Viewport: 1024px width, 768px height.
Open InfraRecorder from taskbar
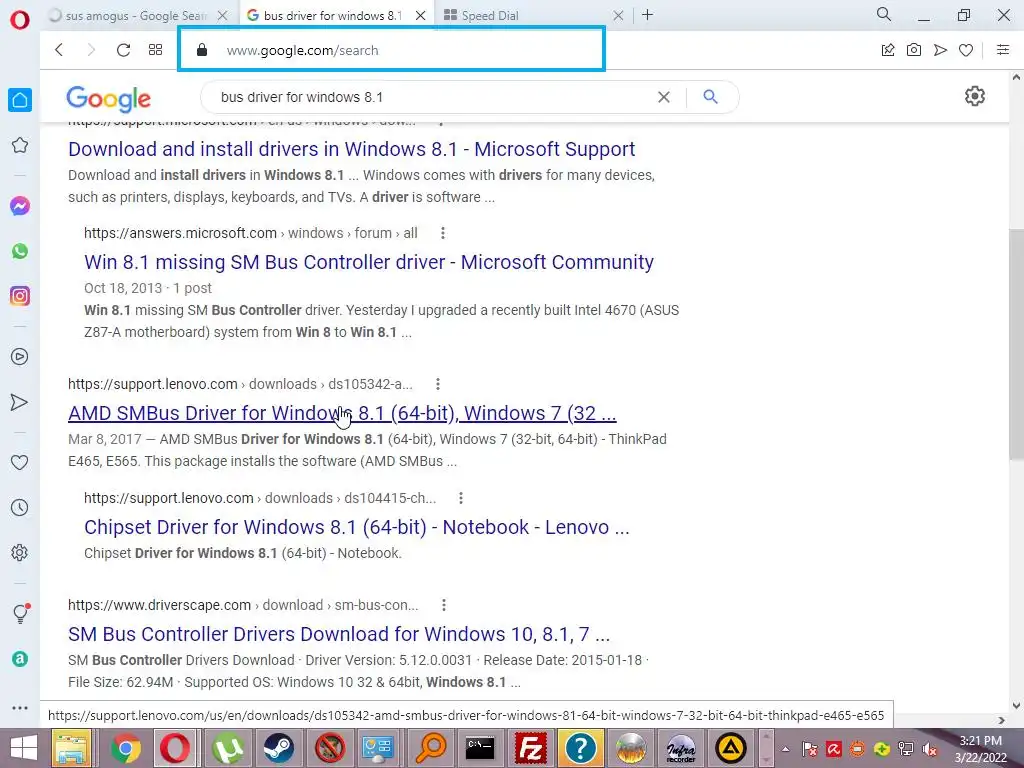tap(680, 748)
